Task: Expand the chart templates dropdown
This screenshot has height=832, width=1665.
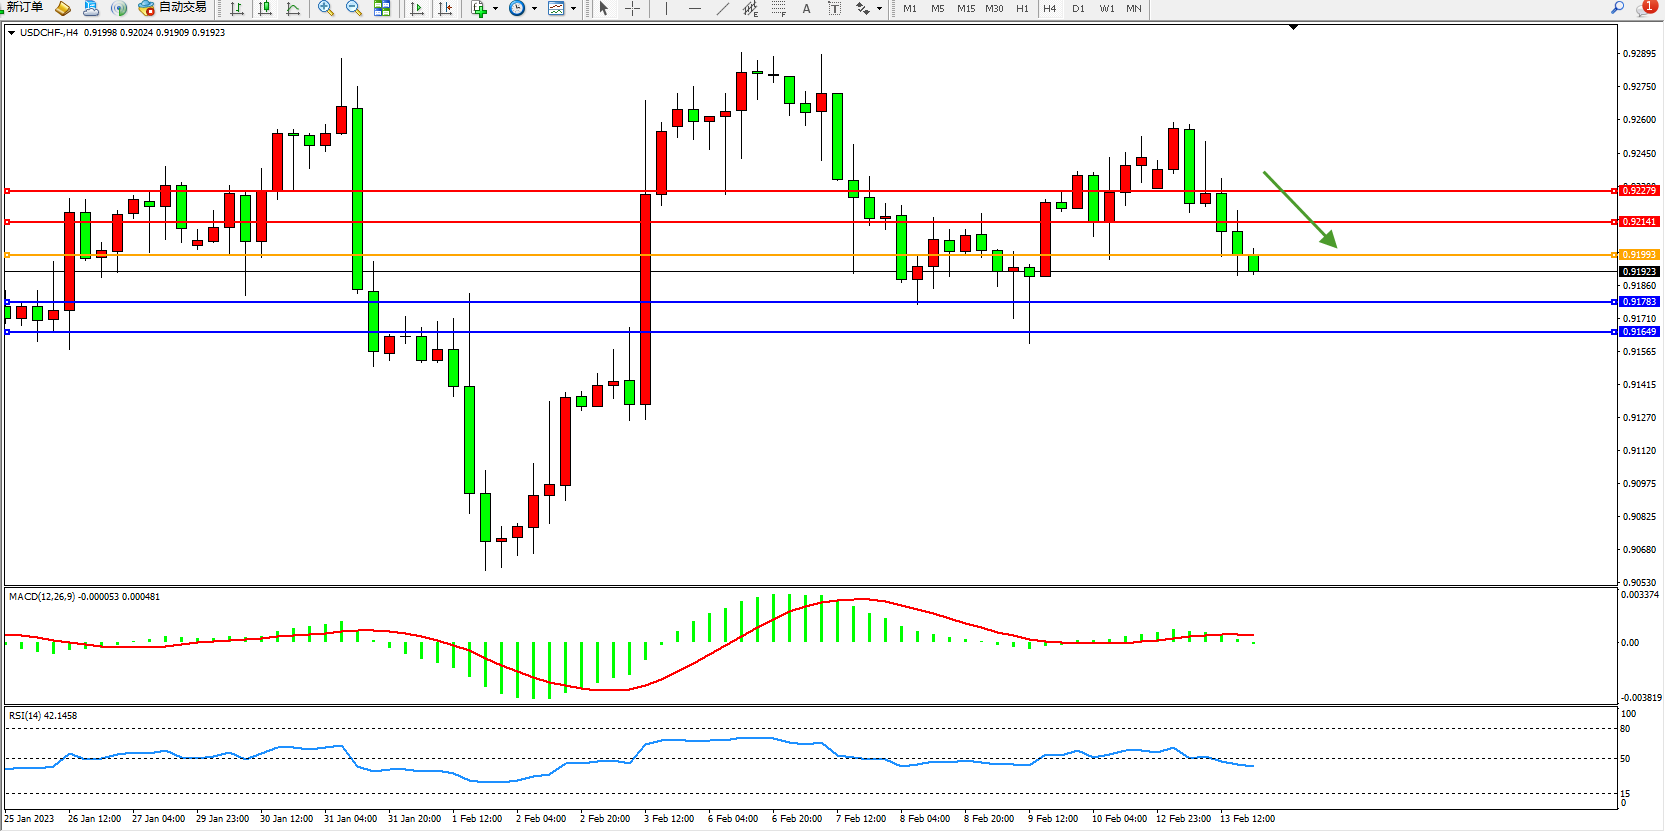Action: pos(573,9)
